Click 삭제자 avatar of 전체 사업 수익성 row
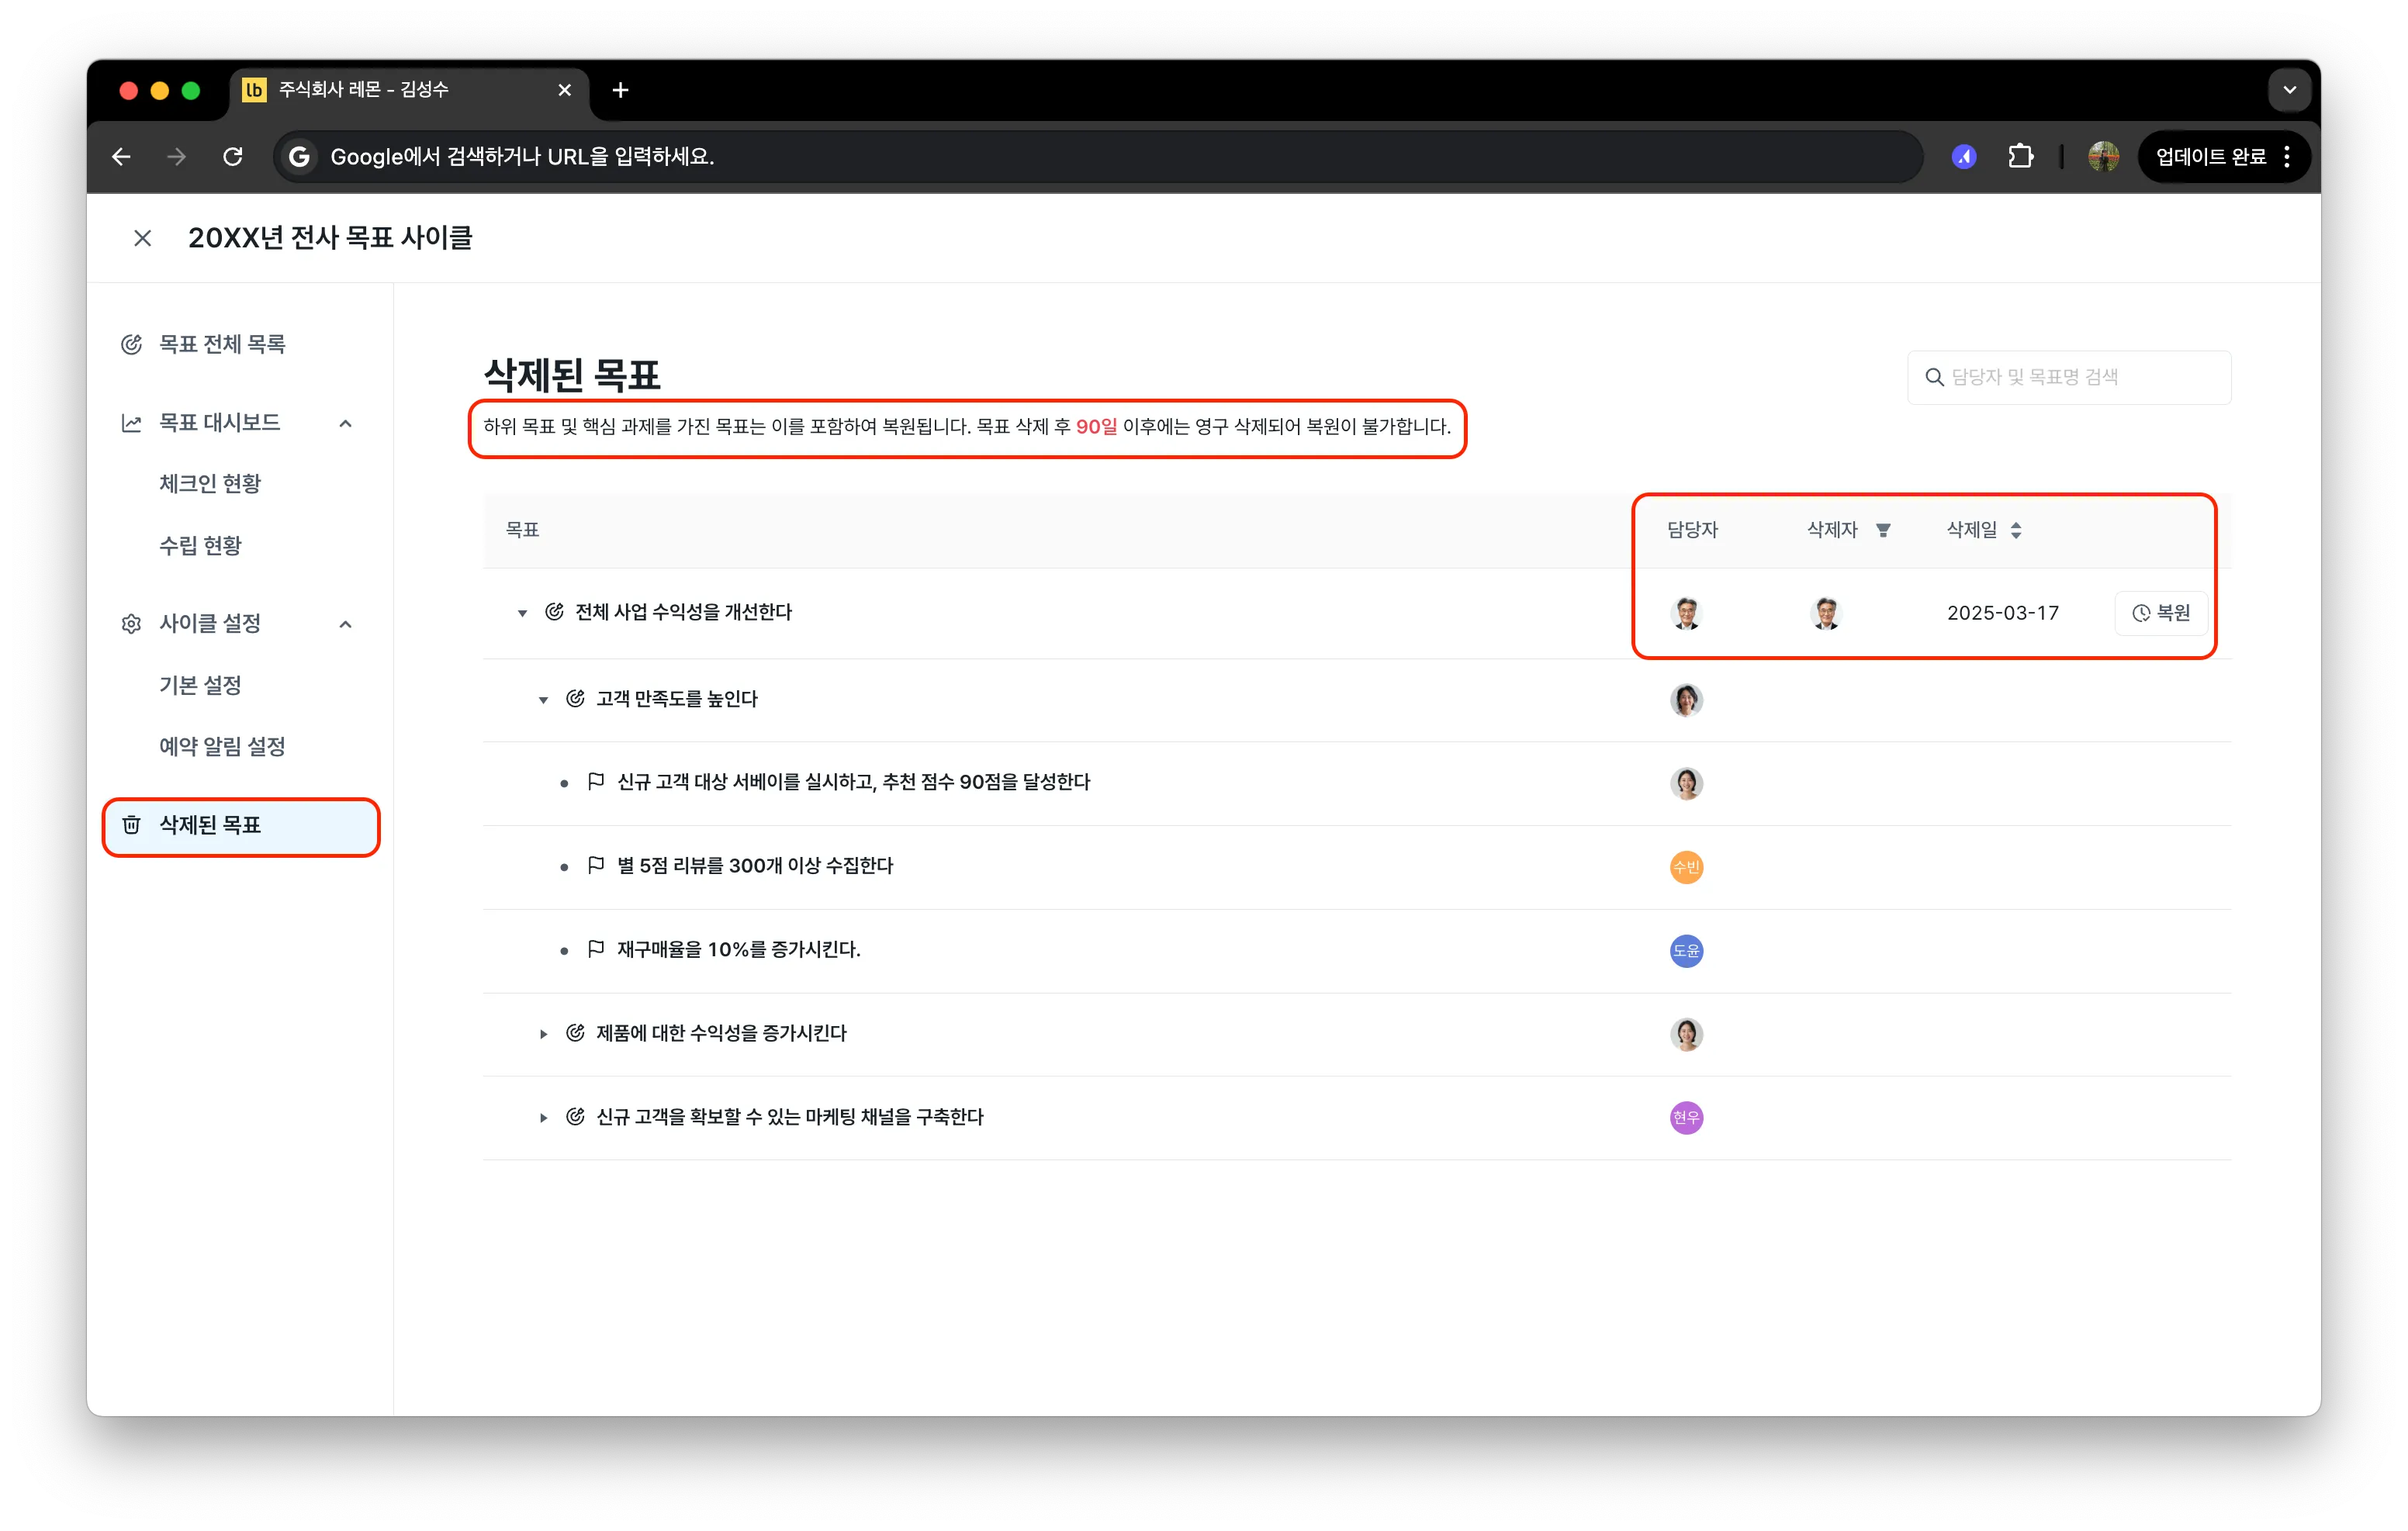Screen dimensions: 2408x1531 click(x=1826, y=613)
